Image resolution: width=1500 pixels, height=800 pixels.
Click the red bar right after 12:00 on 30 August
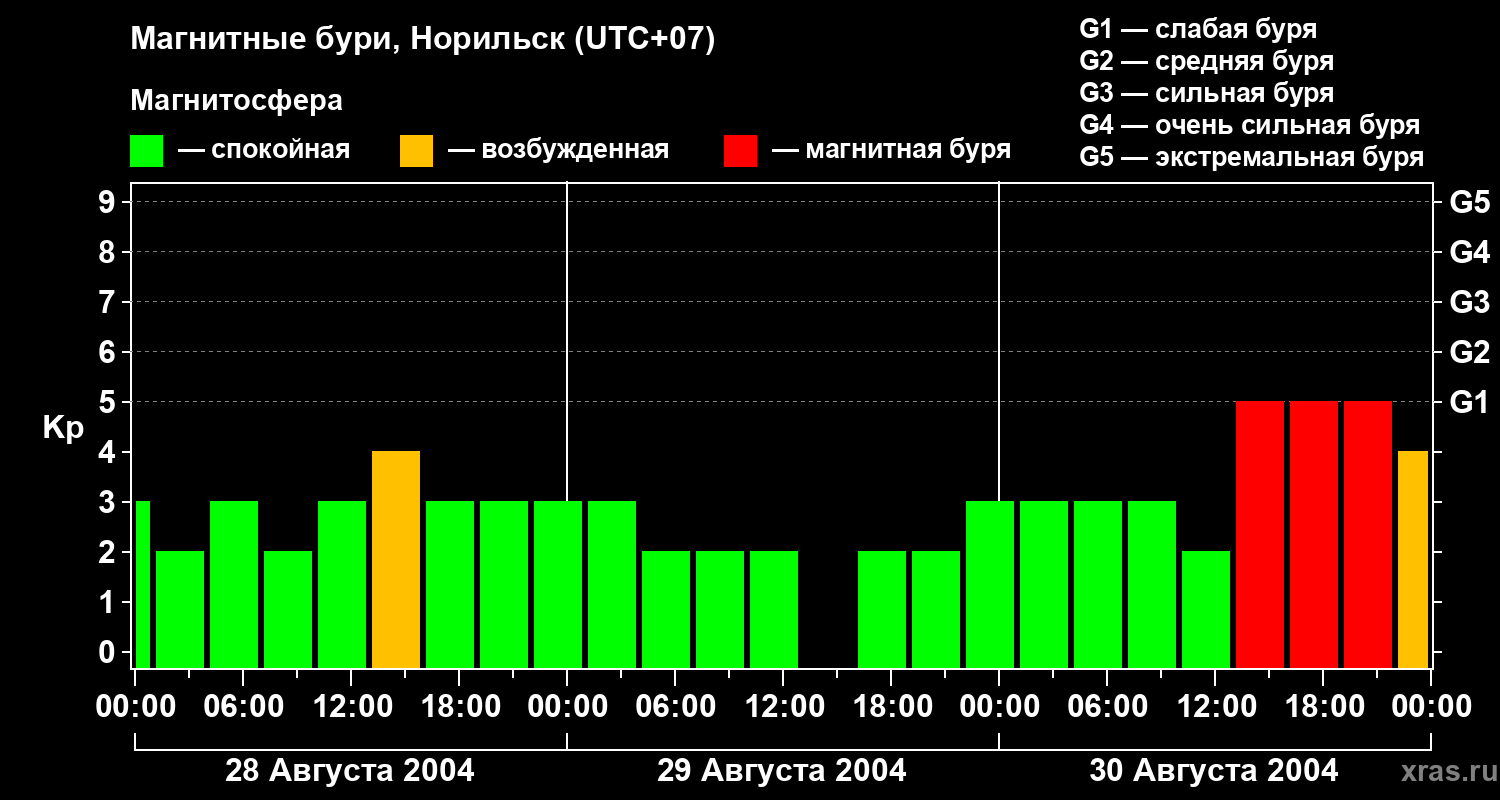coord(1260,534)
